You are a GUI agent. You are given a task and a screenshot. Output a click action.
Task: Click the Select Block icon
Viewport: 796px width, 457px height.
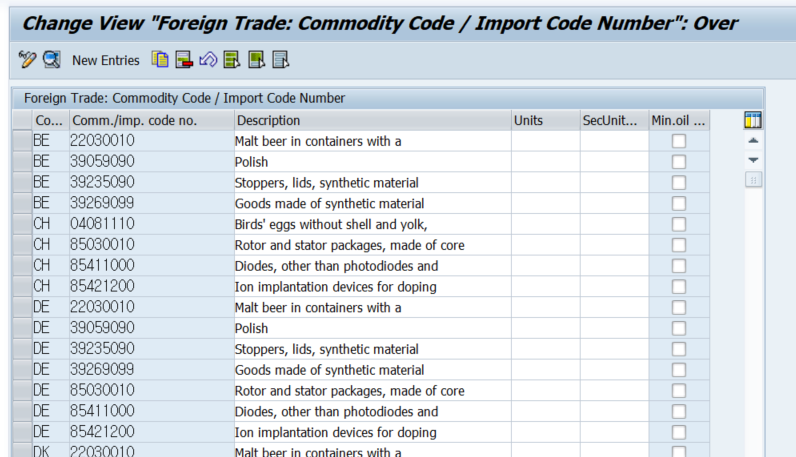tap(256, 60)
